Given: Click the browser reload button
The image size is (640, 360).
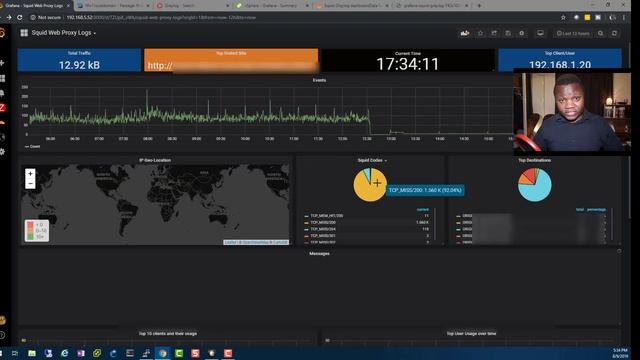Looking at the screenshot, I should [x=19, y=18].
